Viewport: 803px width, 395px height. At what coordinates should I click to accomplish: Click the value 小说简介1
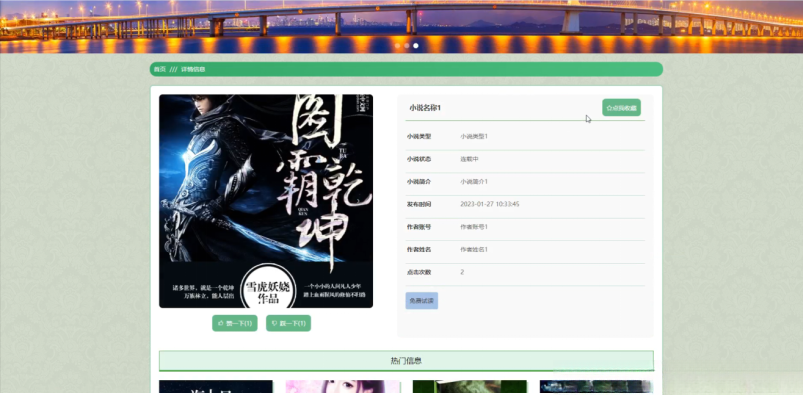474,181
